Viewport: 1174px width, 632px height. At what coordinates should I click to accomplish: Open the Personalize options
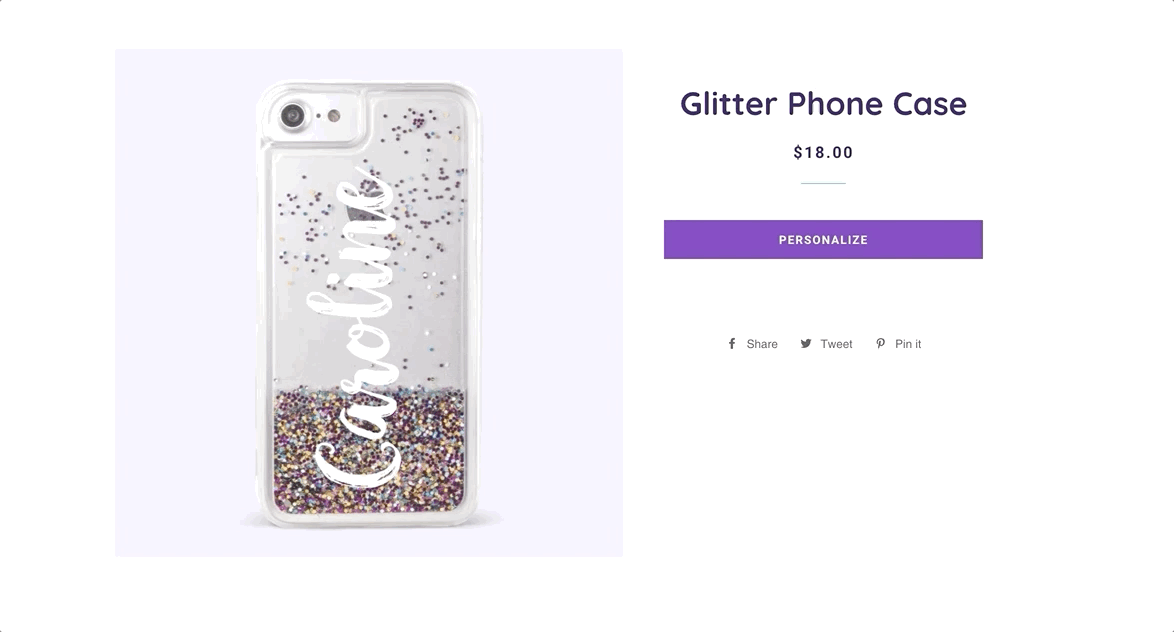pos(823,240)
